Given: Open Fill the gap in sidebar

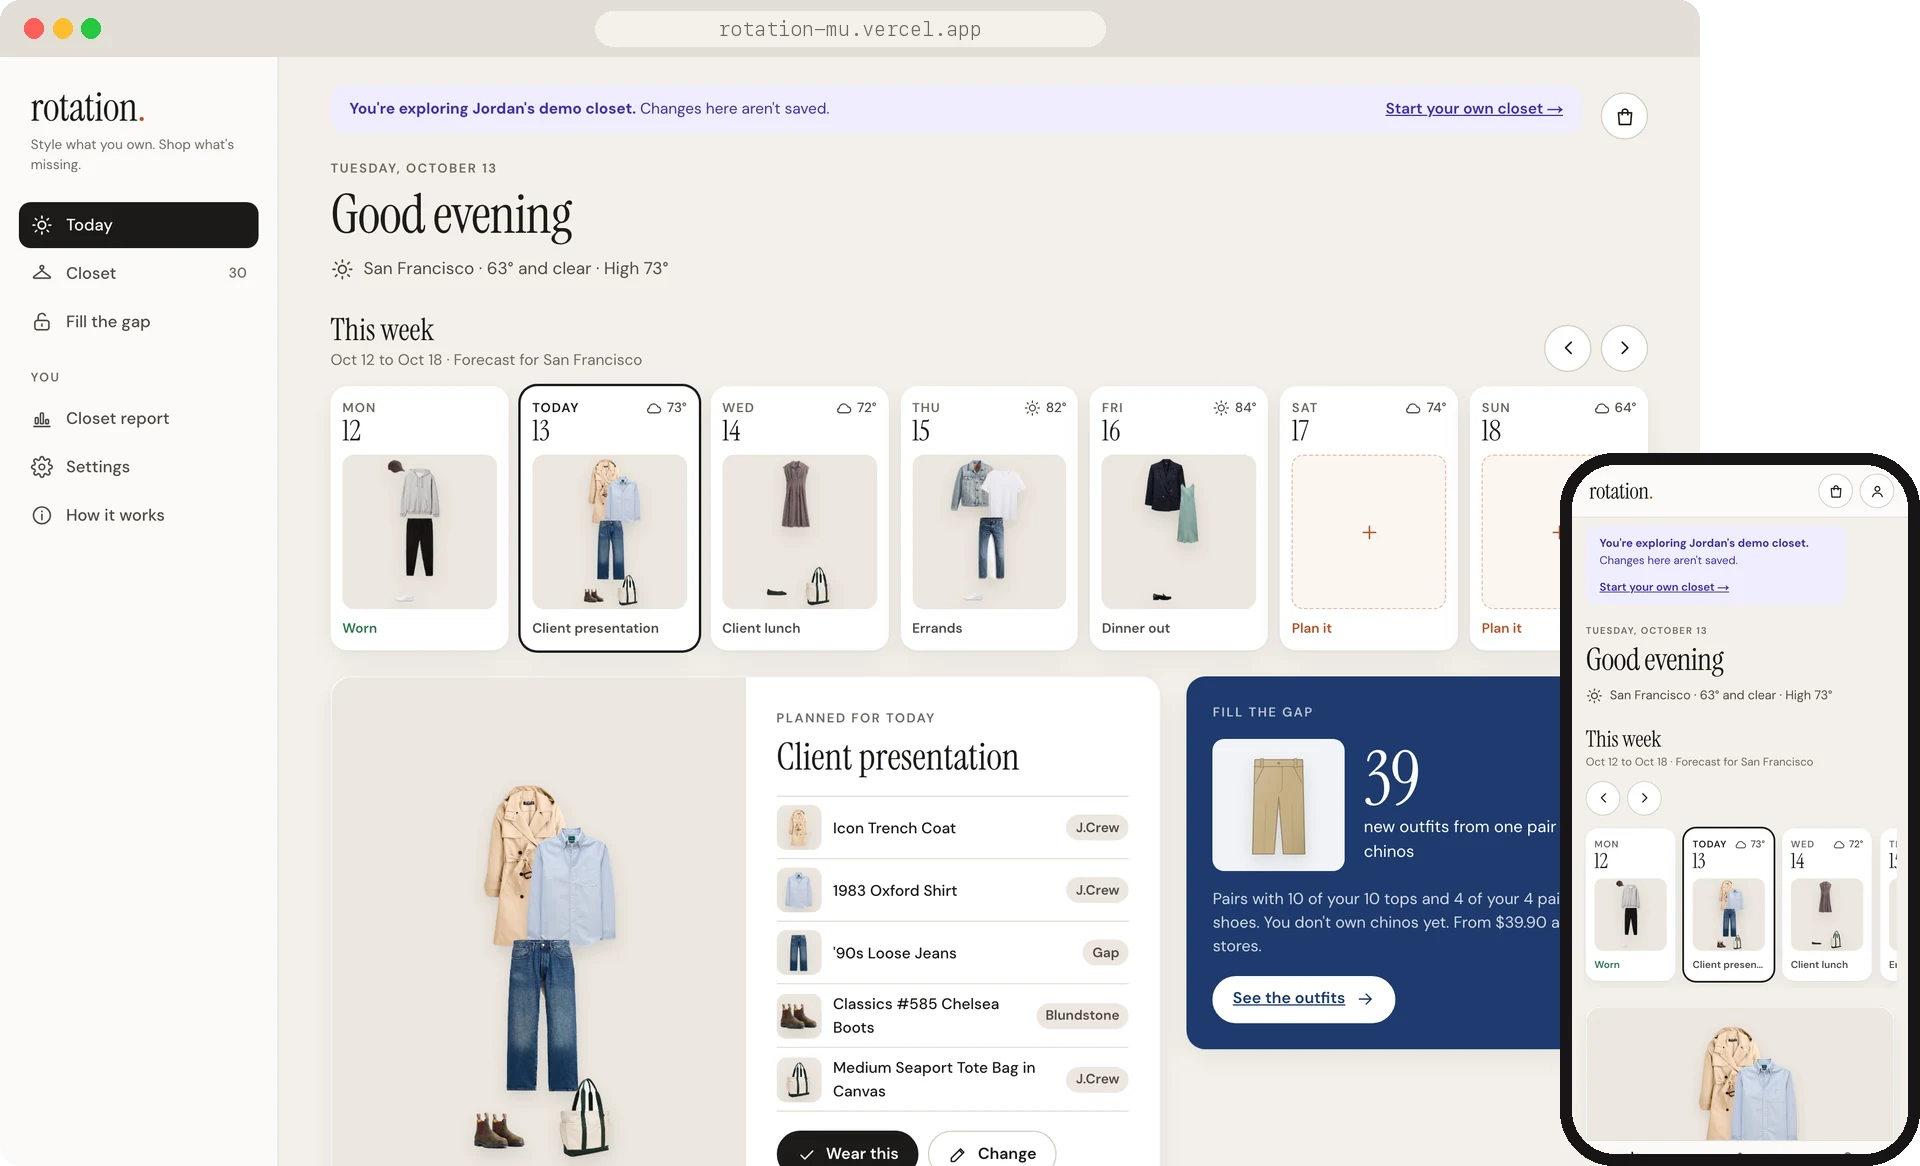Looking at the screenshot, I should [x=138, y=321].
